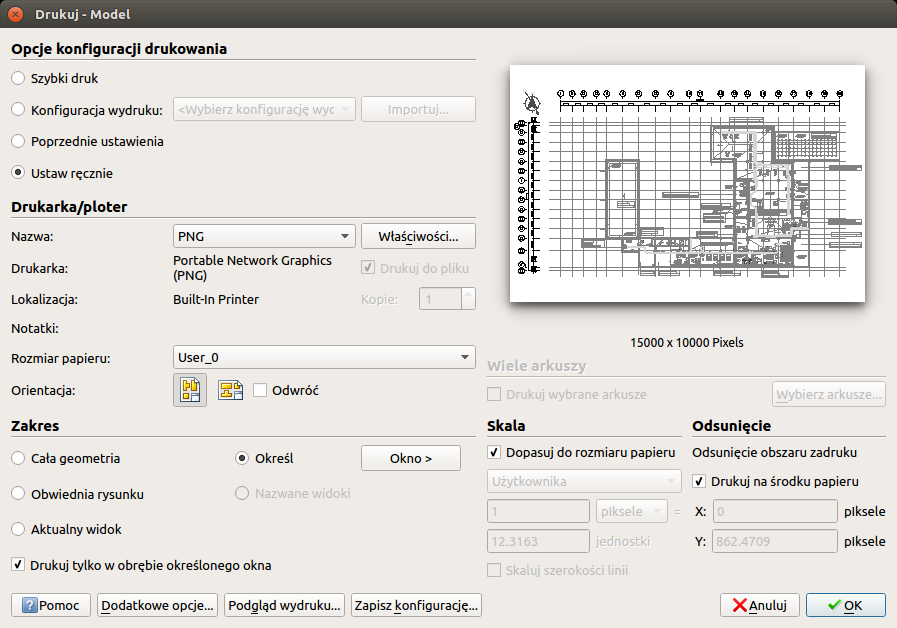Open printer Właściwości settings
This screenshot has width=897, height=628.
coord(418,236)
